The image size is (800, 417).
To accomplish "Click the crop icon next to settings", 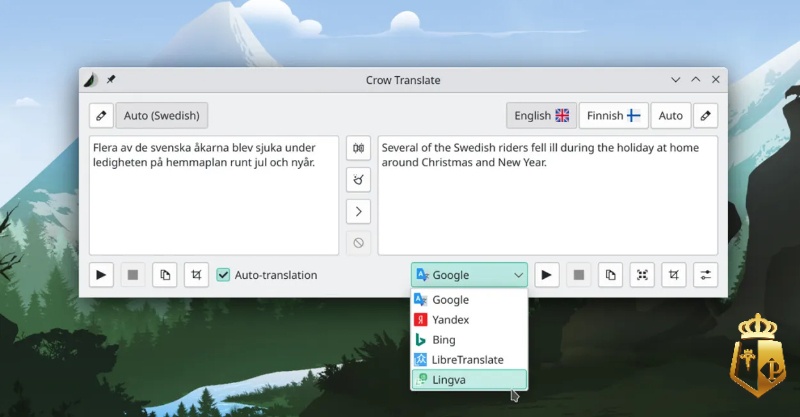I will [x=673, y=275].
